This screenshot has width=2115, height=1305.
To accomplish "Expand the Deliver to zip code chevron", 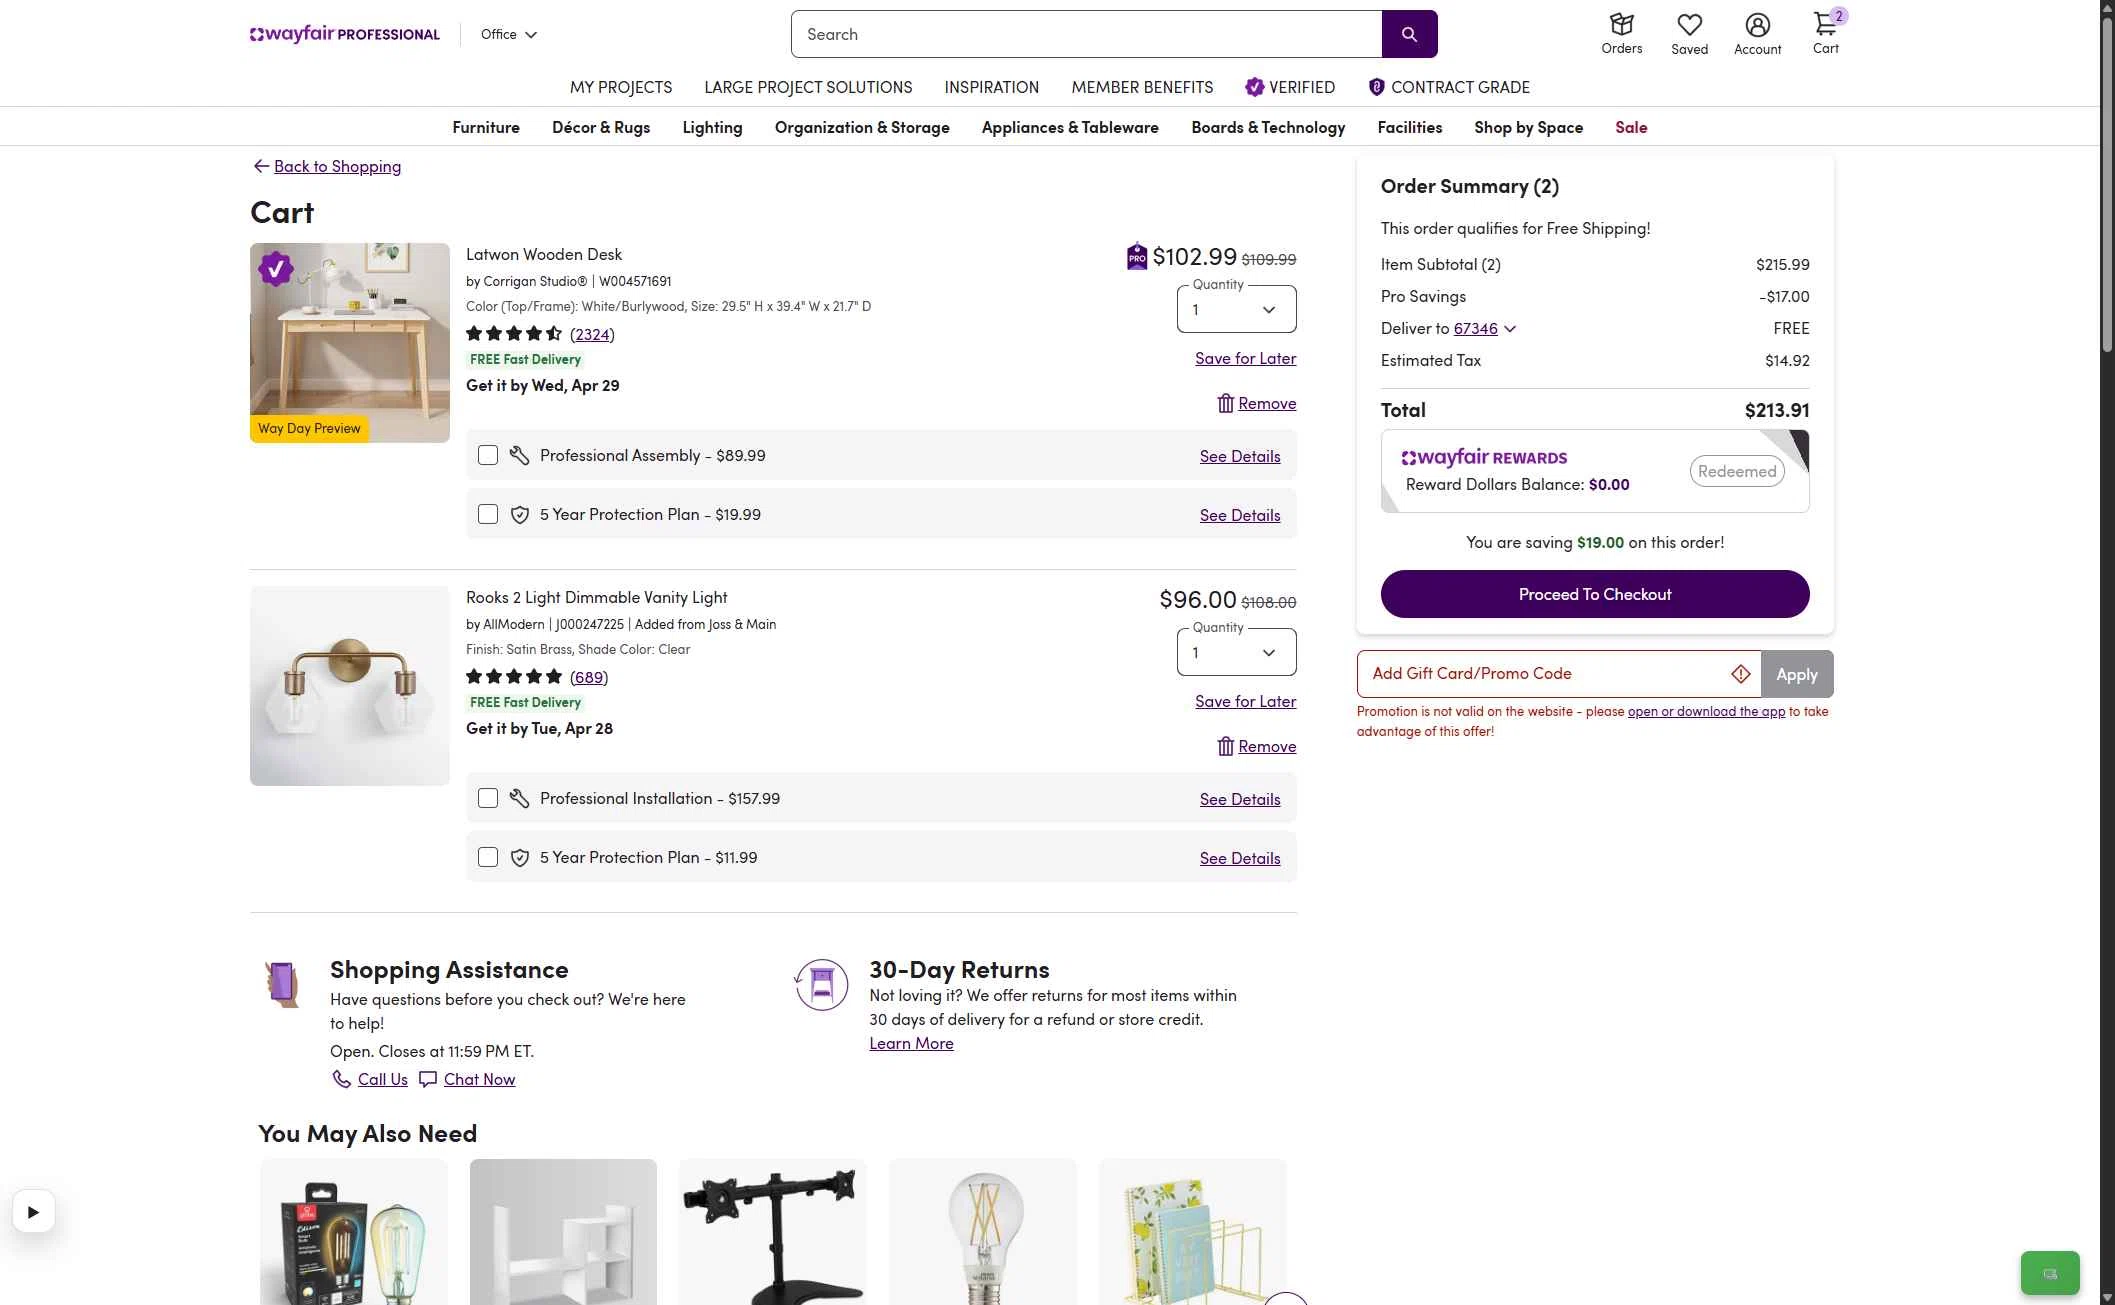I will tap(1510, 329).
